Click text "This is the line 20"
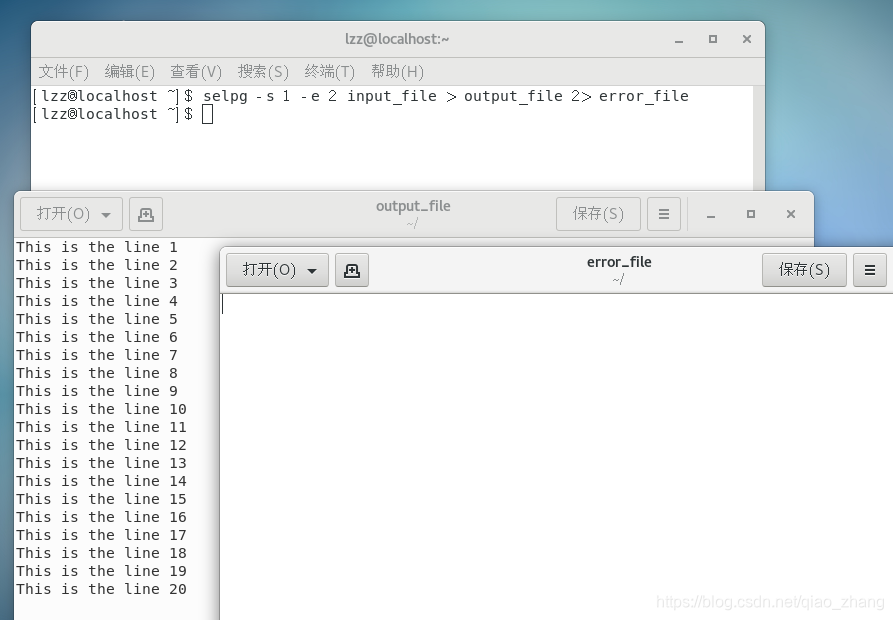 pyautogui.click(x=101, y=589)
